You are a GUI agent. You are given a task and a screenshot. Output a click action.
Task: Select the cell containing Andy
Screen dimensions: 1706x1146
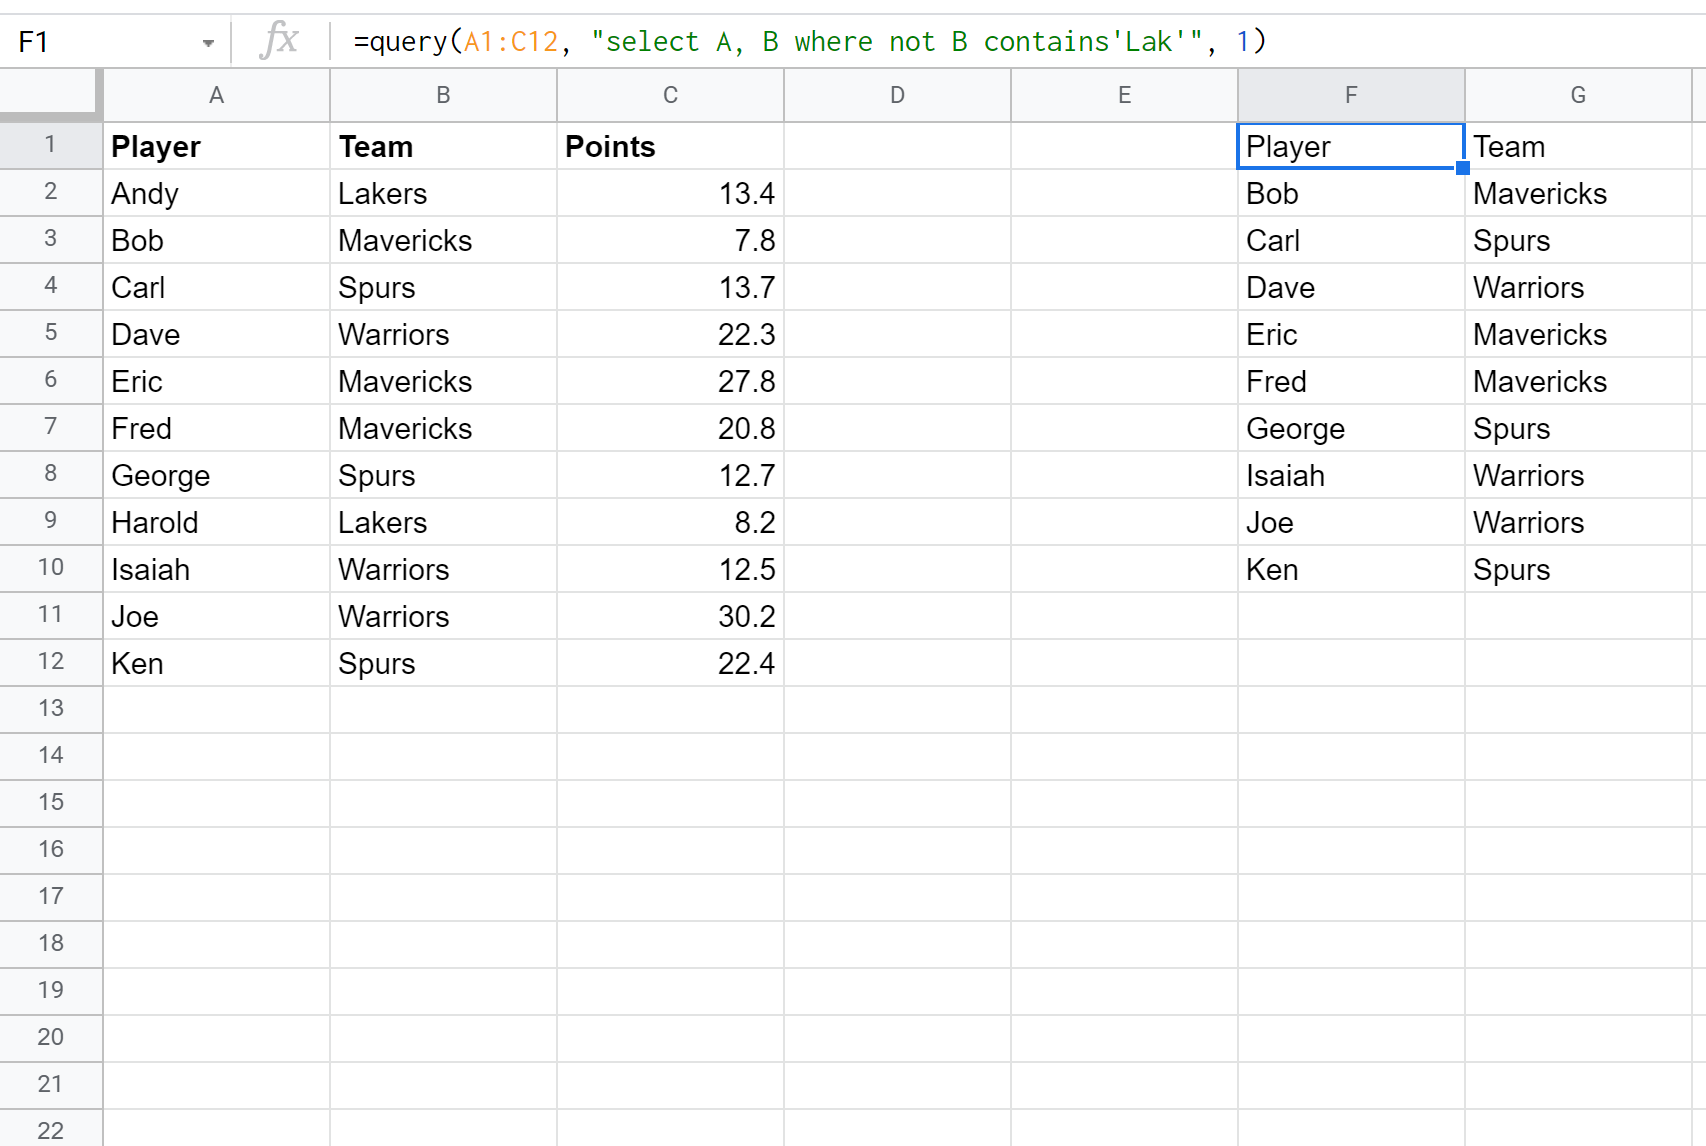coord(216,194)
